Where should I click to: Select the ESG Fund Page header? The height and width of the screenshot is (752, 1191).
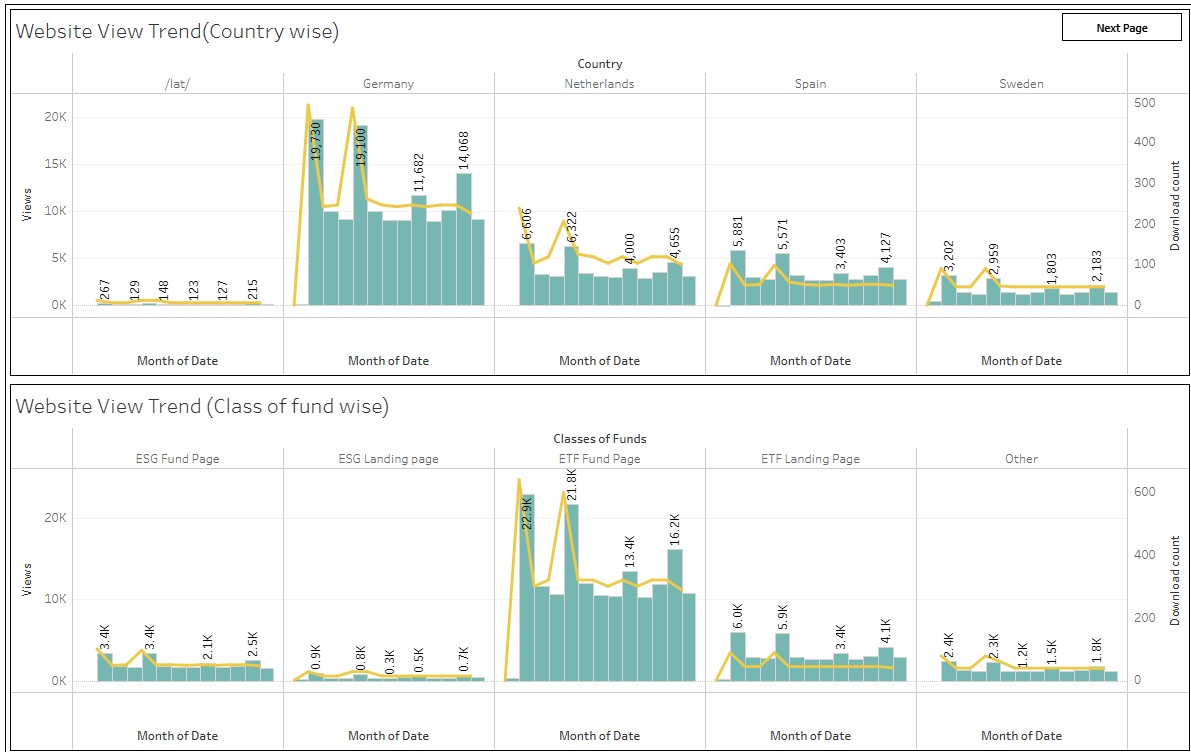pos(177,459)
